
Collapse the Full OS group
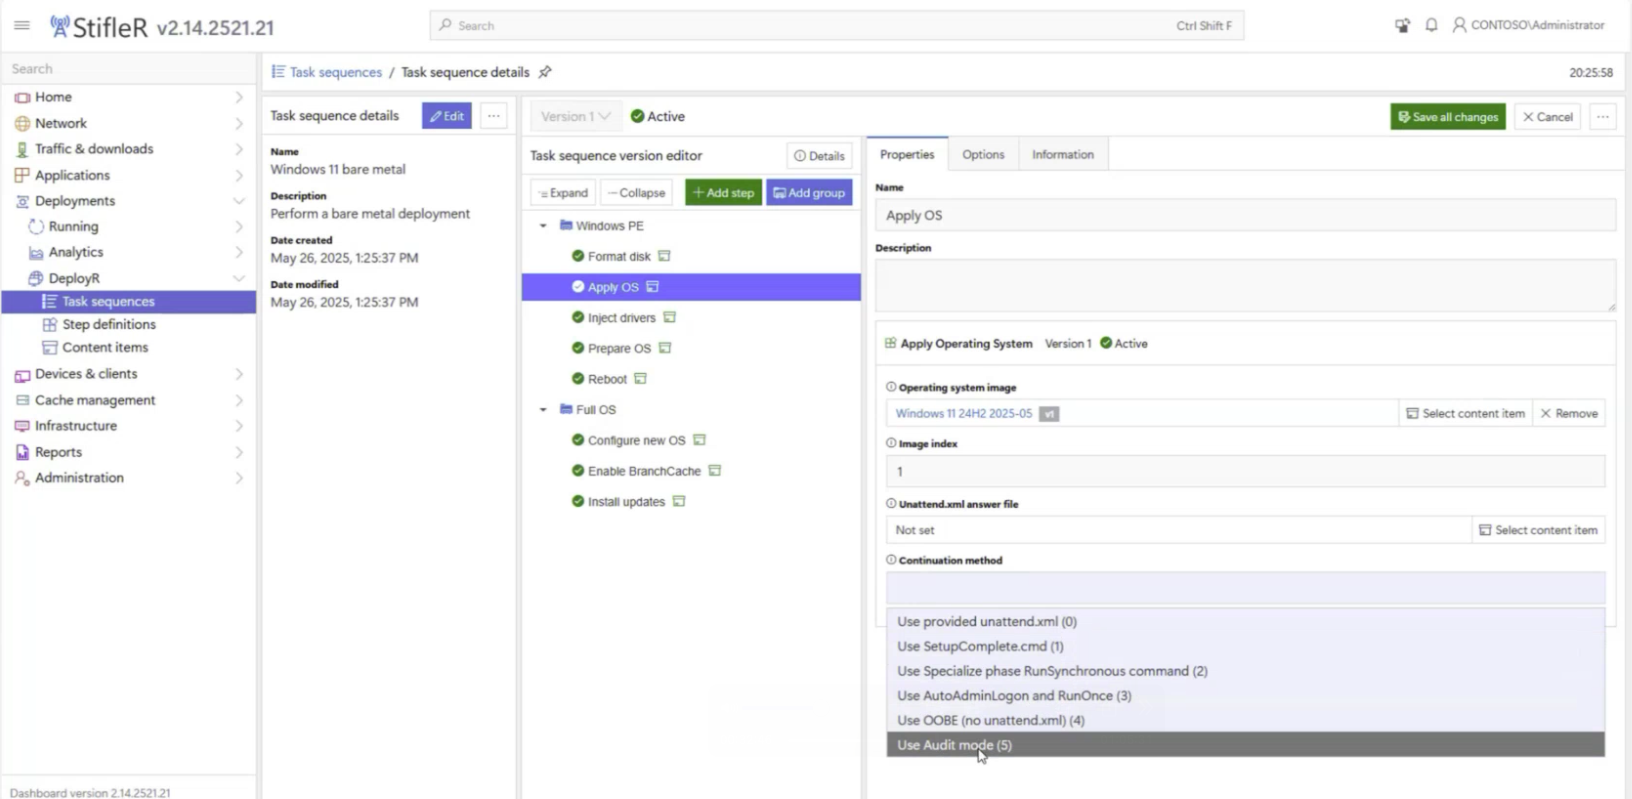click(544, 410)
